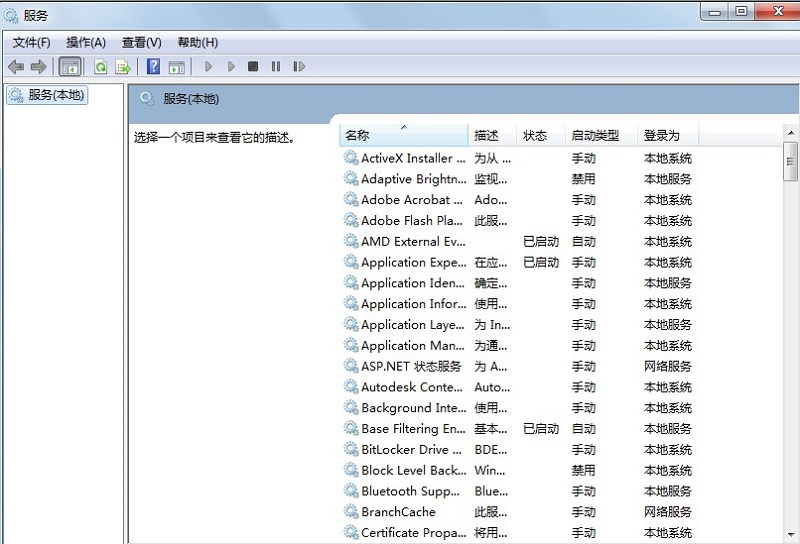800x544 pixels.
Task: Select the Background Intelligent Transfer service
Action: (x=518, y=408)
